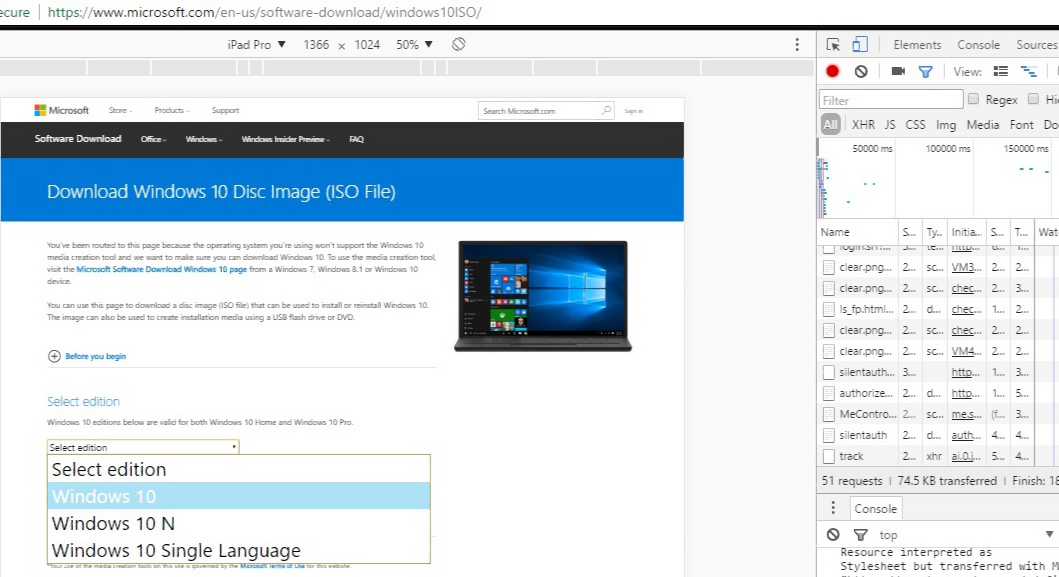Filter requests by CSS

click(x=915, y=124)
